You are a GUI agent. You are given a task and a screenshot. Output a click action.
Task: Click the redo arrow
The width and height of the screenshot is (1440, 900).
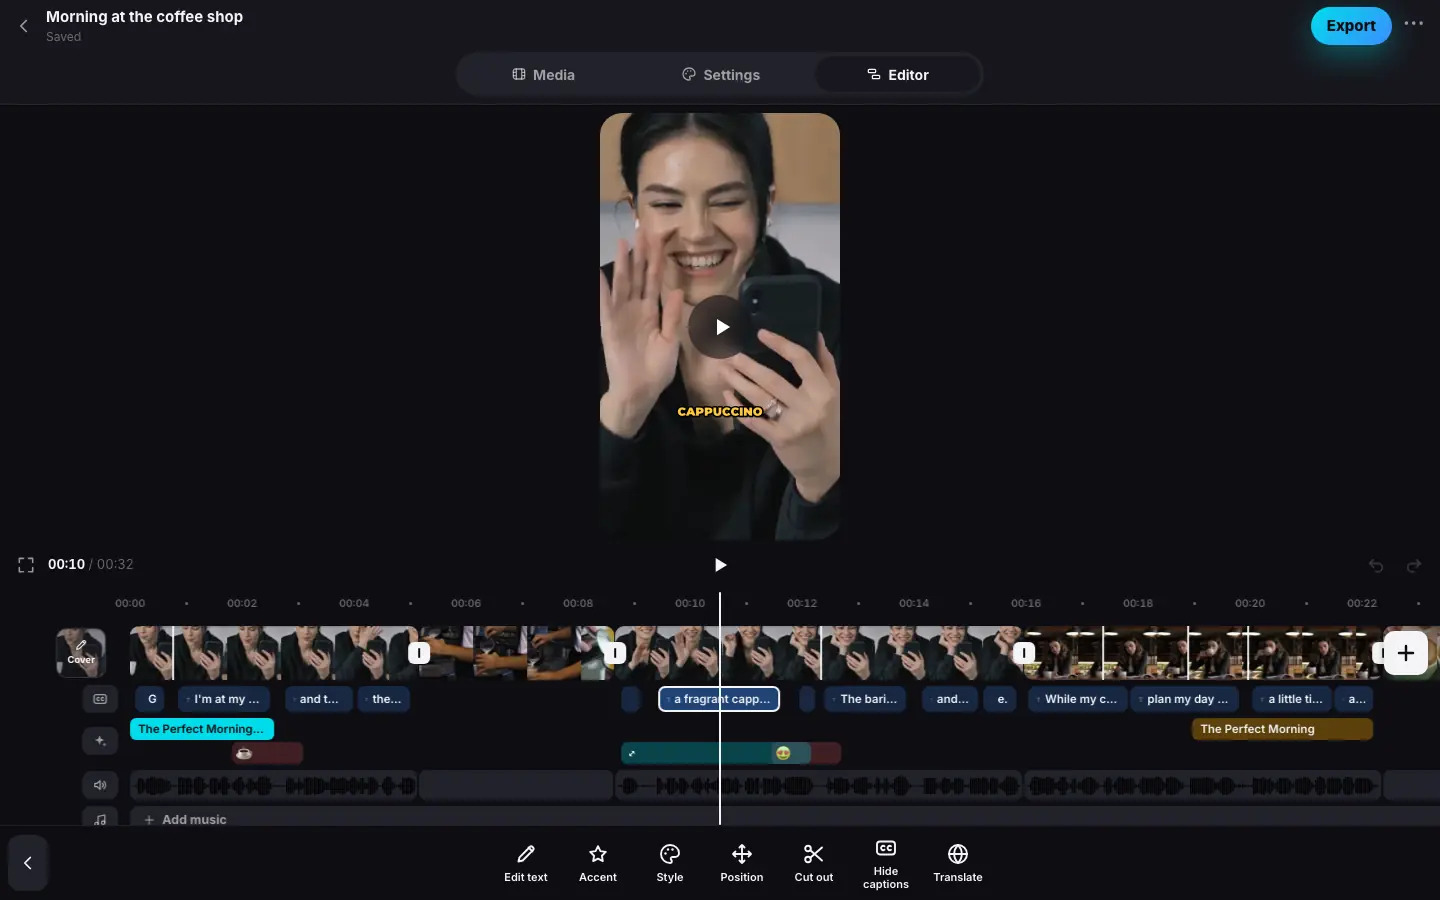pos(1414,566)
